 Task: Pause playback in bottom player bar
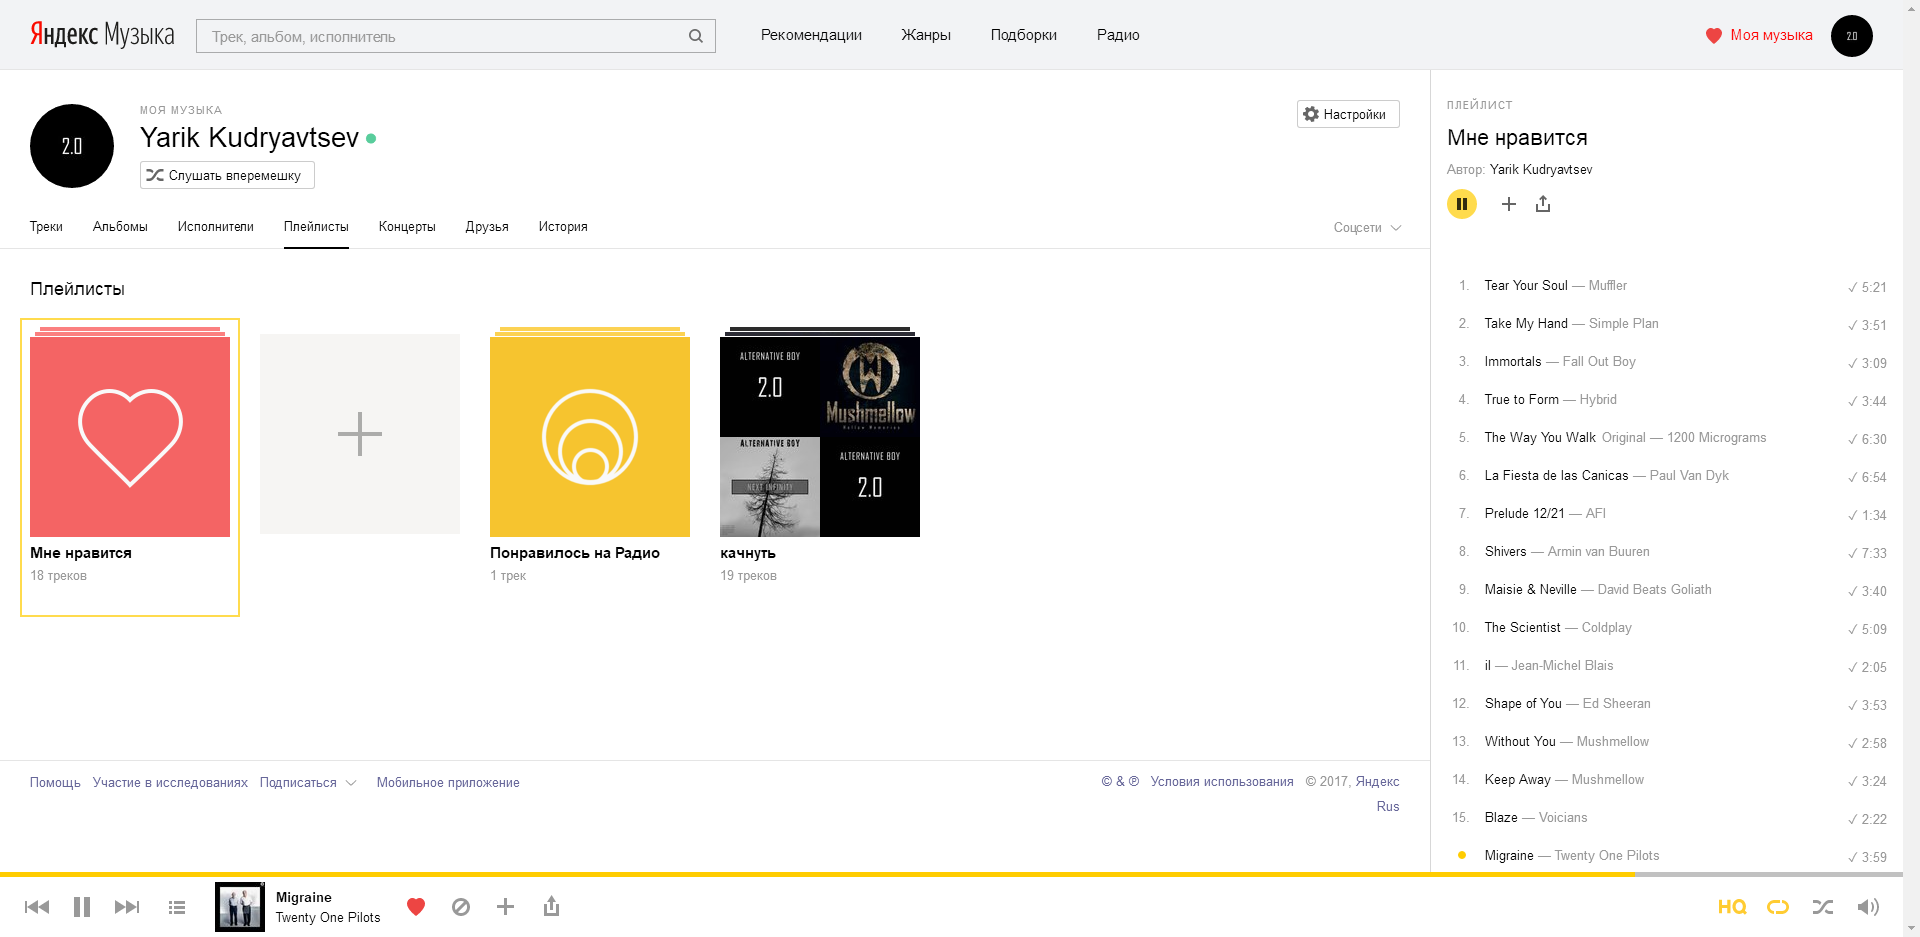pos(82,907)
